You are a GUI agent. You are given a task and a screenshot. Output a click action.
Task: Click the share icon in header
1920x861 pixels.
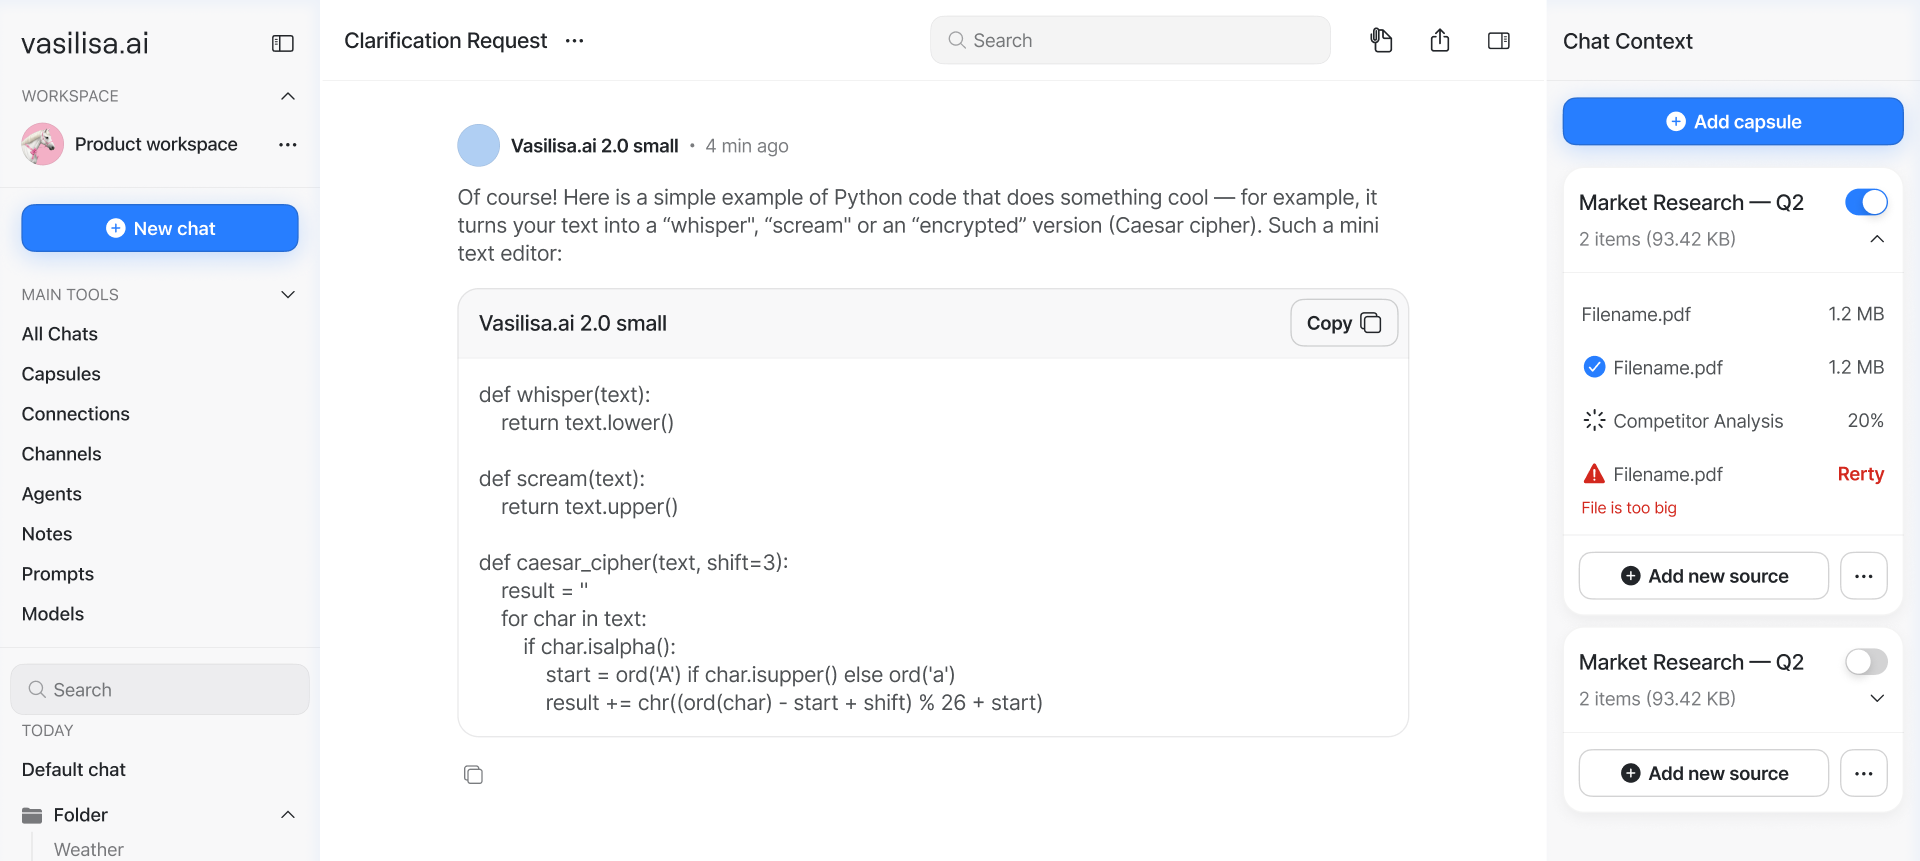click(1440, 41)
